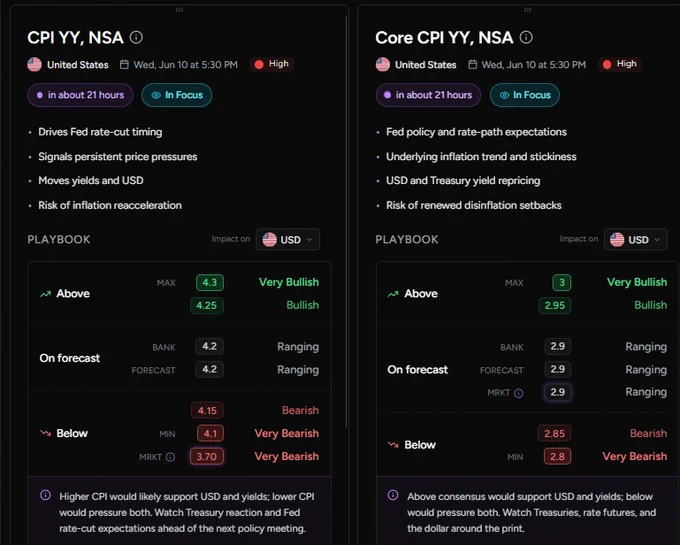Image resolution: width=680 pixels, height=545 pixels.
Task: Open USD impact dropdown in Core CPI playbook
Action: (636, 239)
